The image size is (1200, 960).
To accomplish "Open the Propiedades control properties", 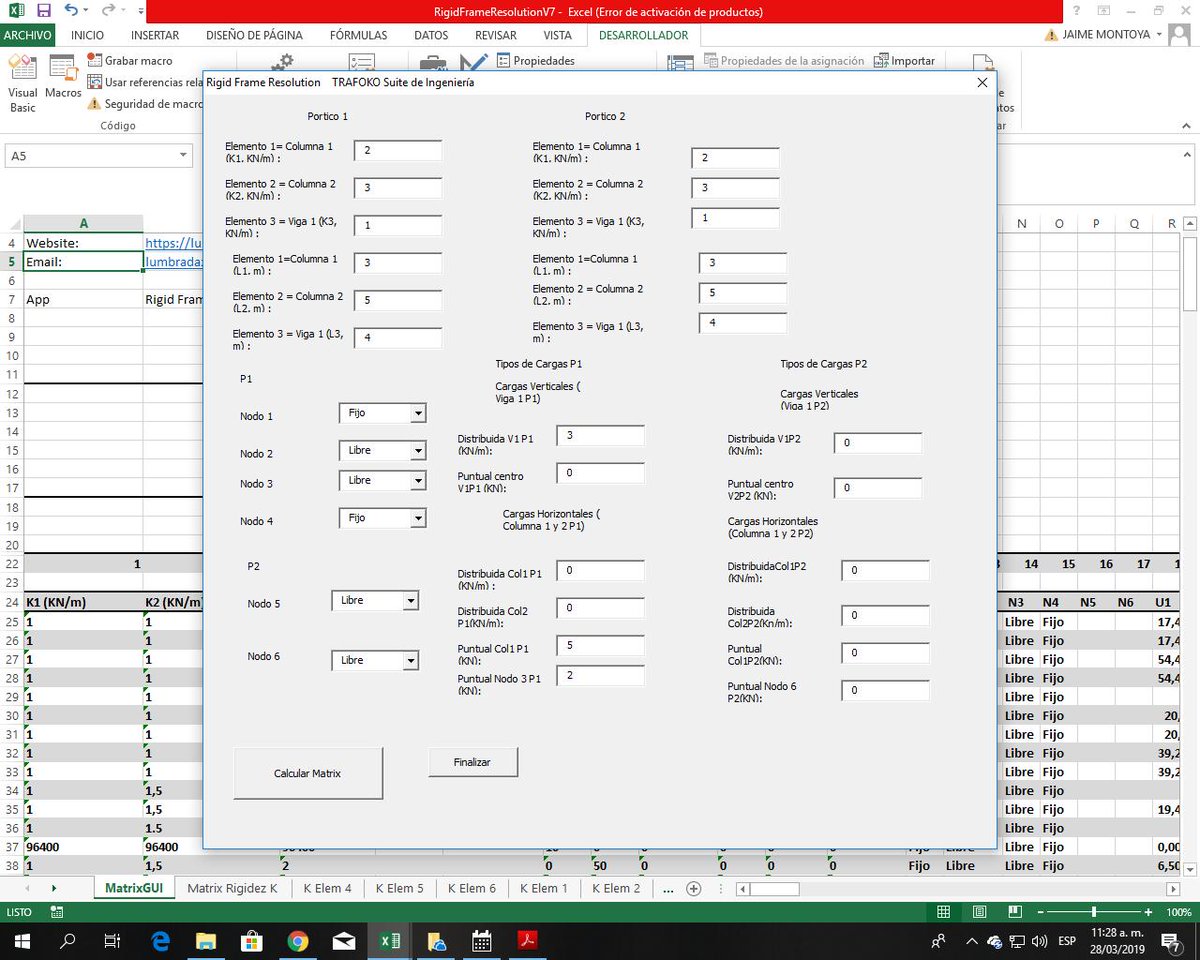I will (x=535, y=60).
